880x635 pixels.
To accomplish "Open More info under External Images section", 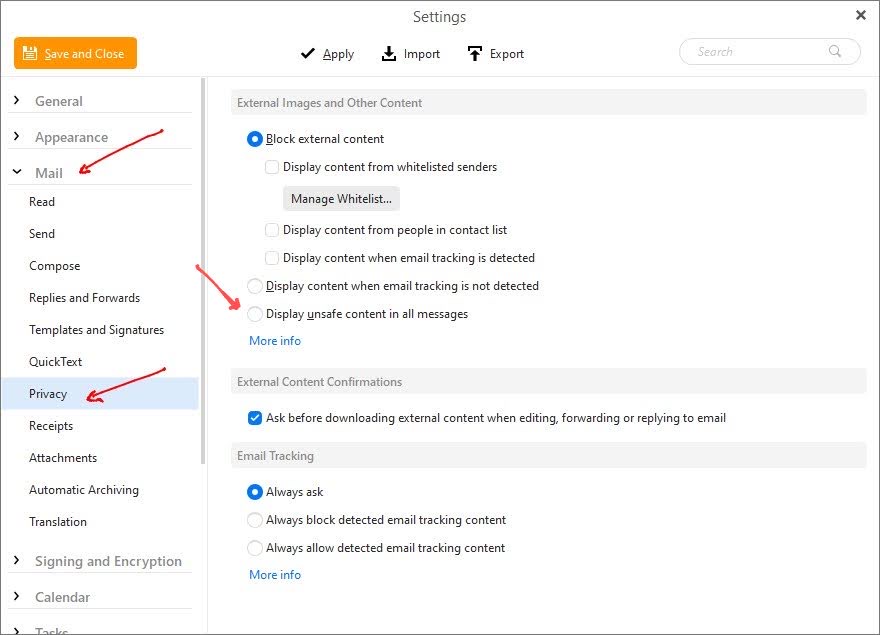I will [x=275, y=341].
